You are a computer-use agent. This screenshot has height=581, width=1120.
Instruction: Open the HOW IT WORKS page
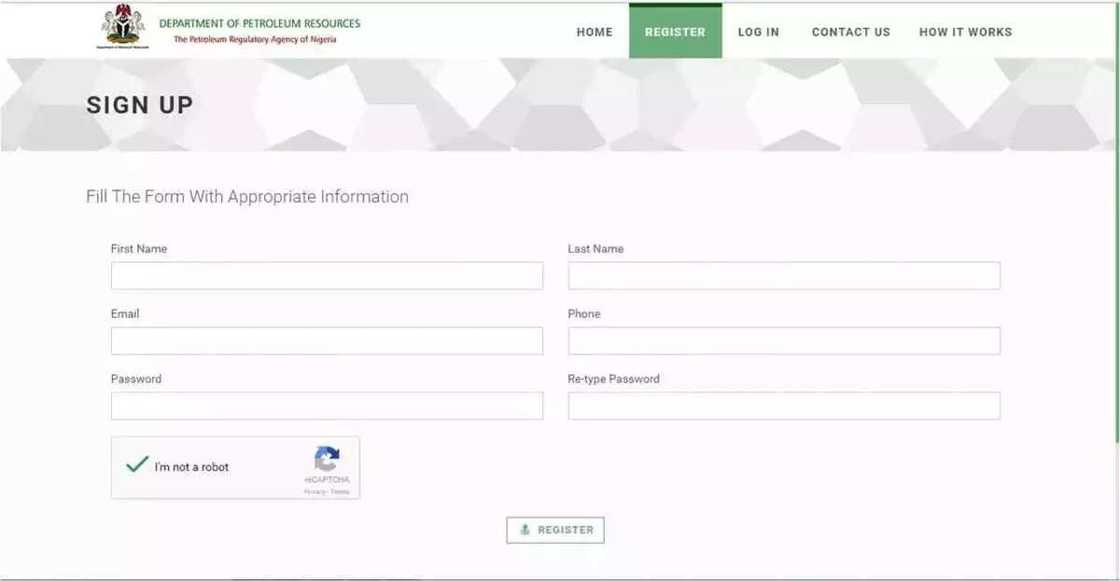[x=966, y=31]
